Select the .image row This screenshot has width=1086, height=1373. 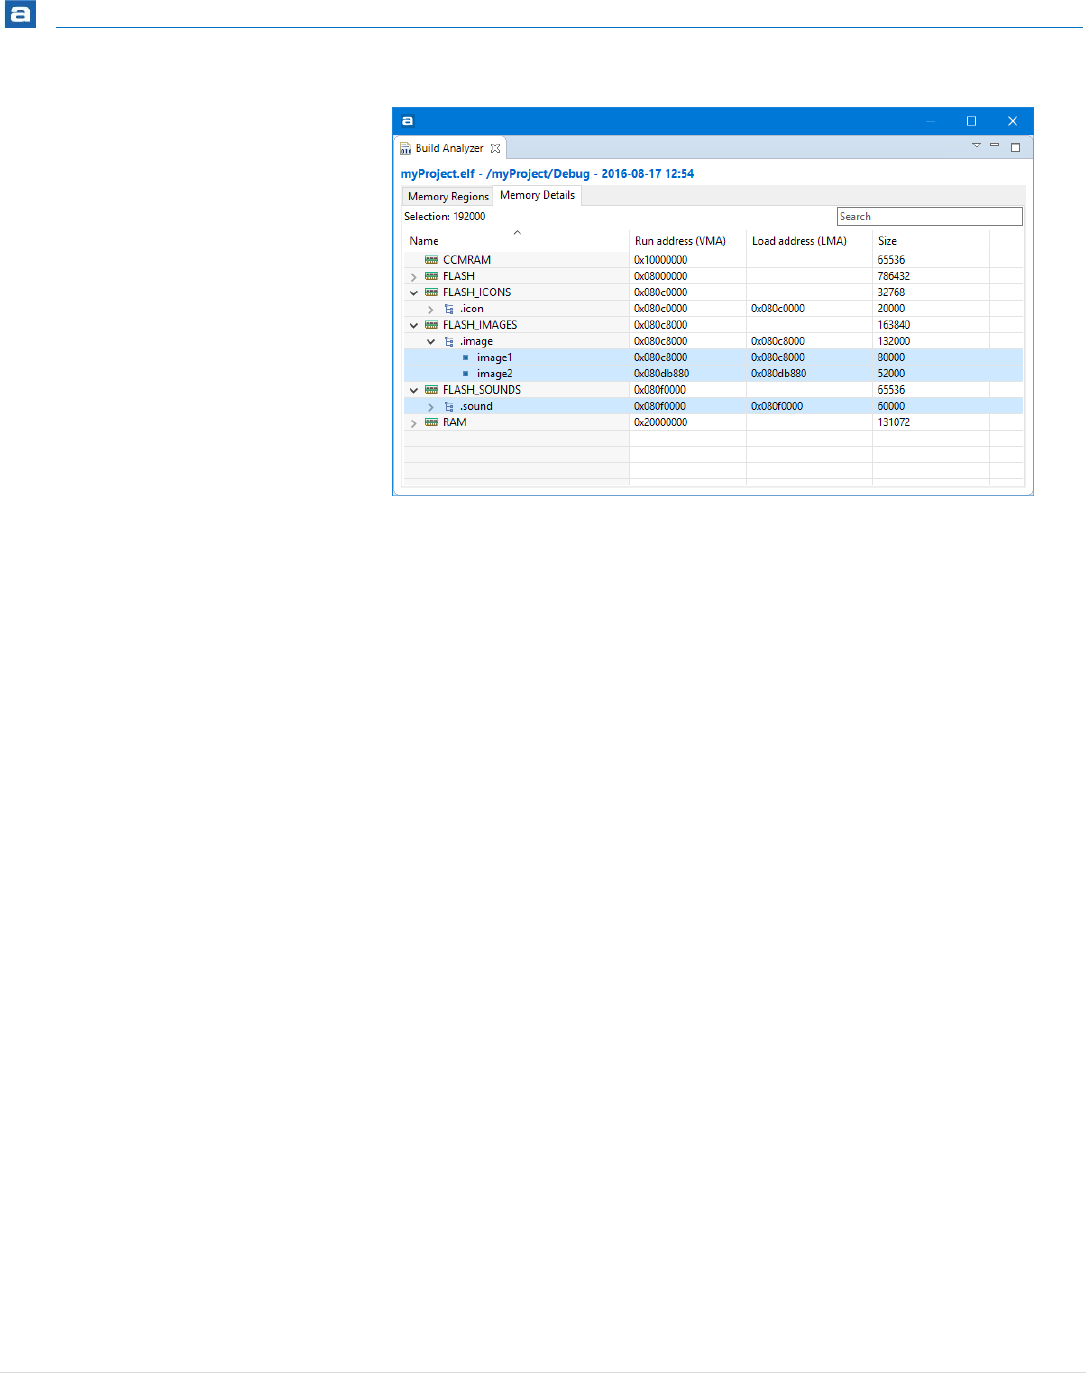click(x=713, y=341)
